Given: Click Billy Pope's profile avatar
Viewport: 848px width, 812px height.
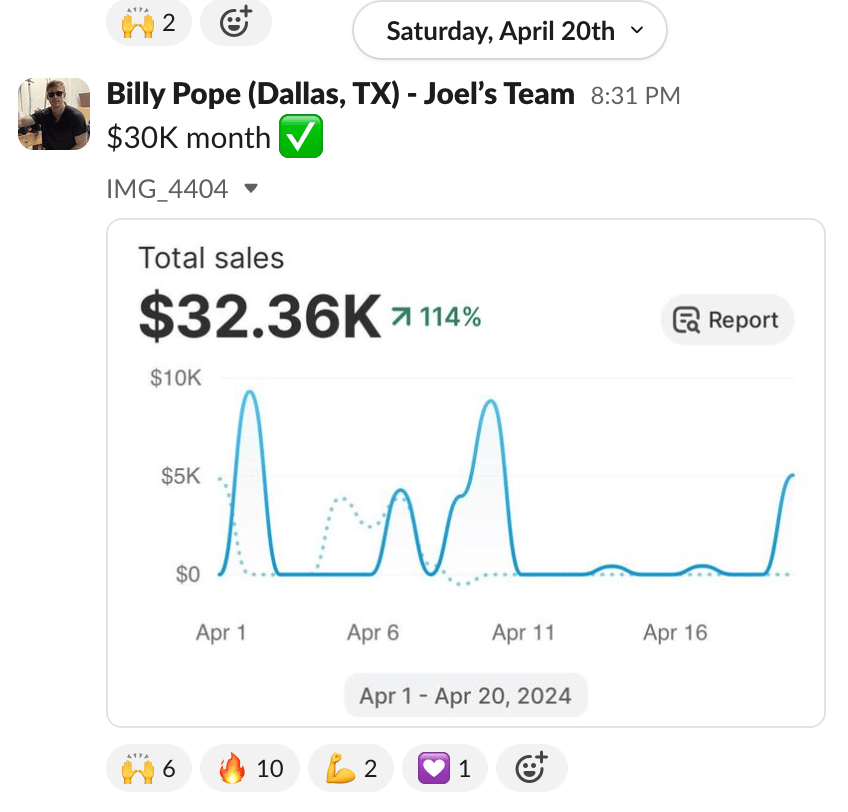Looking at the screenshot, I should click(x=55, y=114).
